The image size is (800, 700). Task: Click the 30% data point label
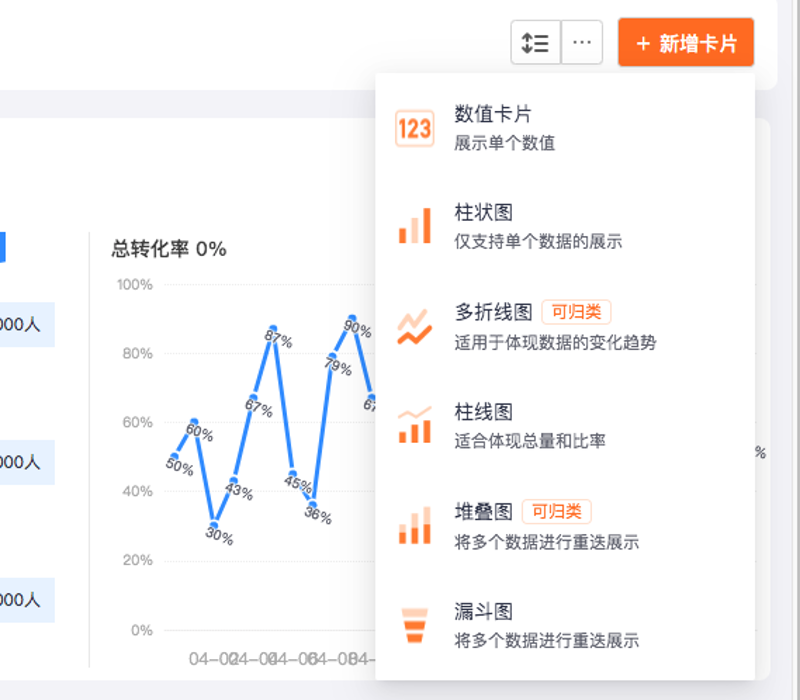219,536
